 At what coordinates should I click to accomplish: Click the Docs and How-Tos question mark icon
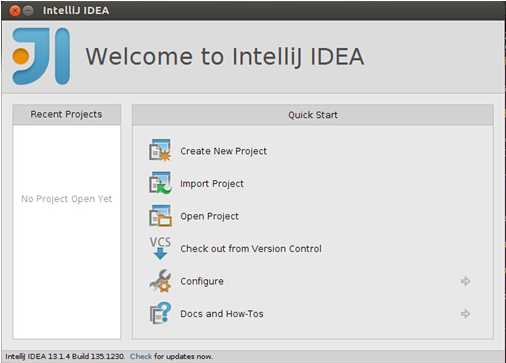click(x=160, y=313)
